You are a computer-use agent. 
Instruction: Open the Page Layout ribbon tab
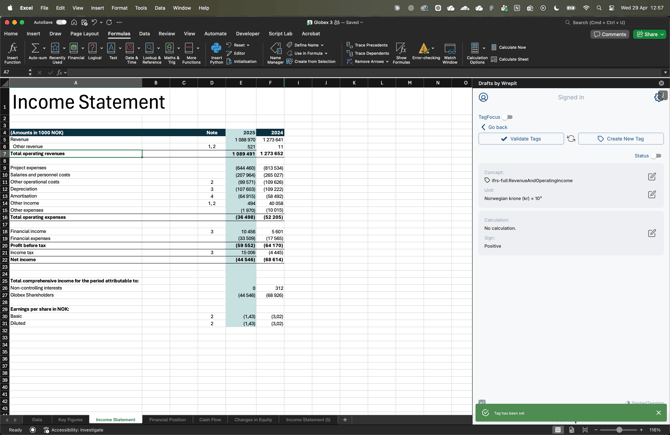[85, 34]
